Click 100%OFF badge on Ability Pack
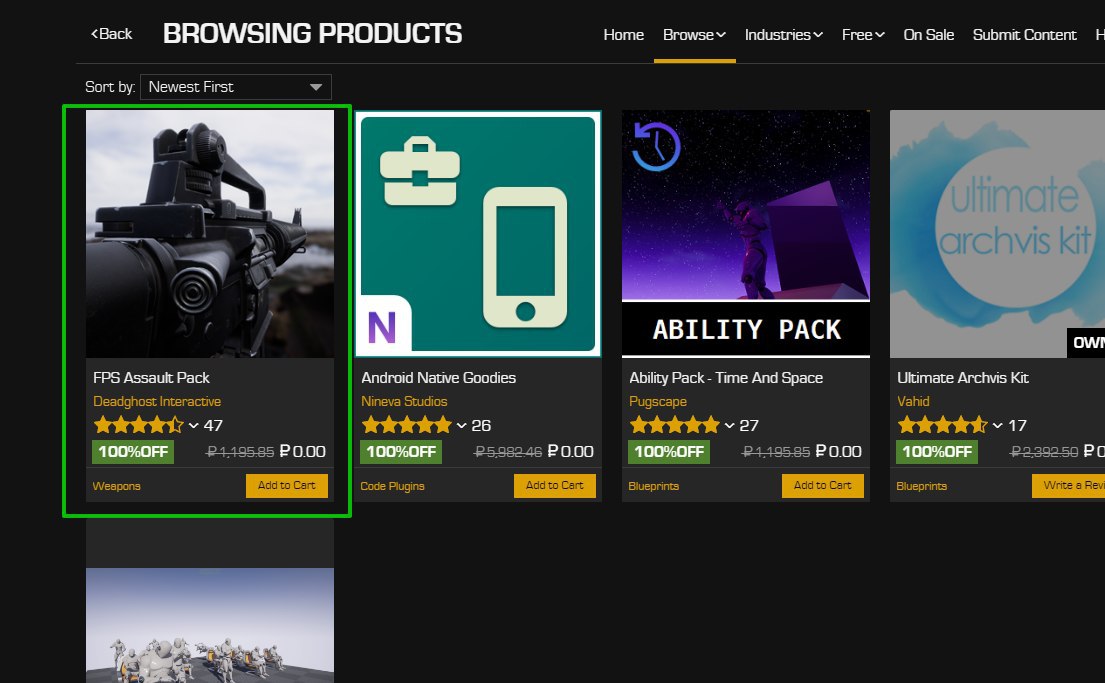This screenshot has width=1105, height=683. (669, 452)
